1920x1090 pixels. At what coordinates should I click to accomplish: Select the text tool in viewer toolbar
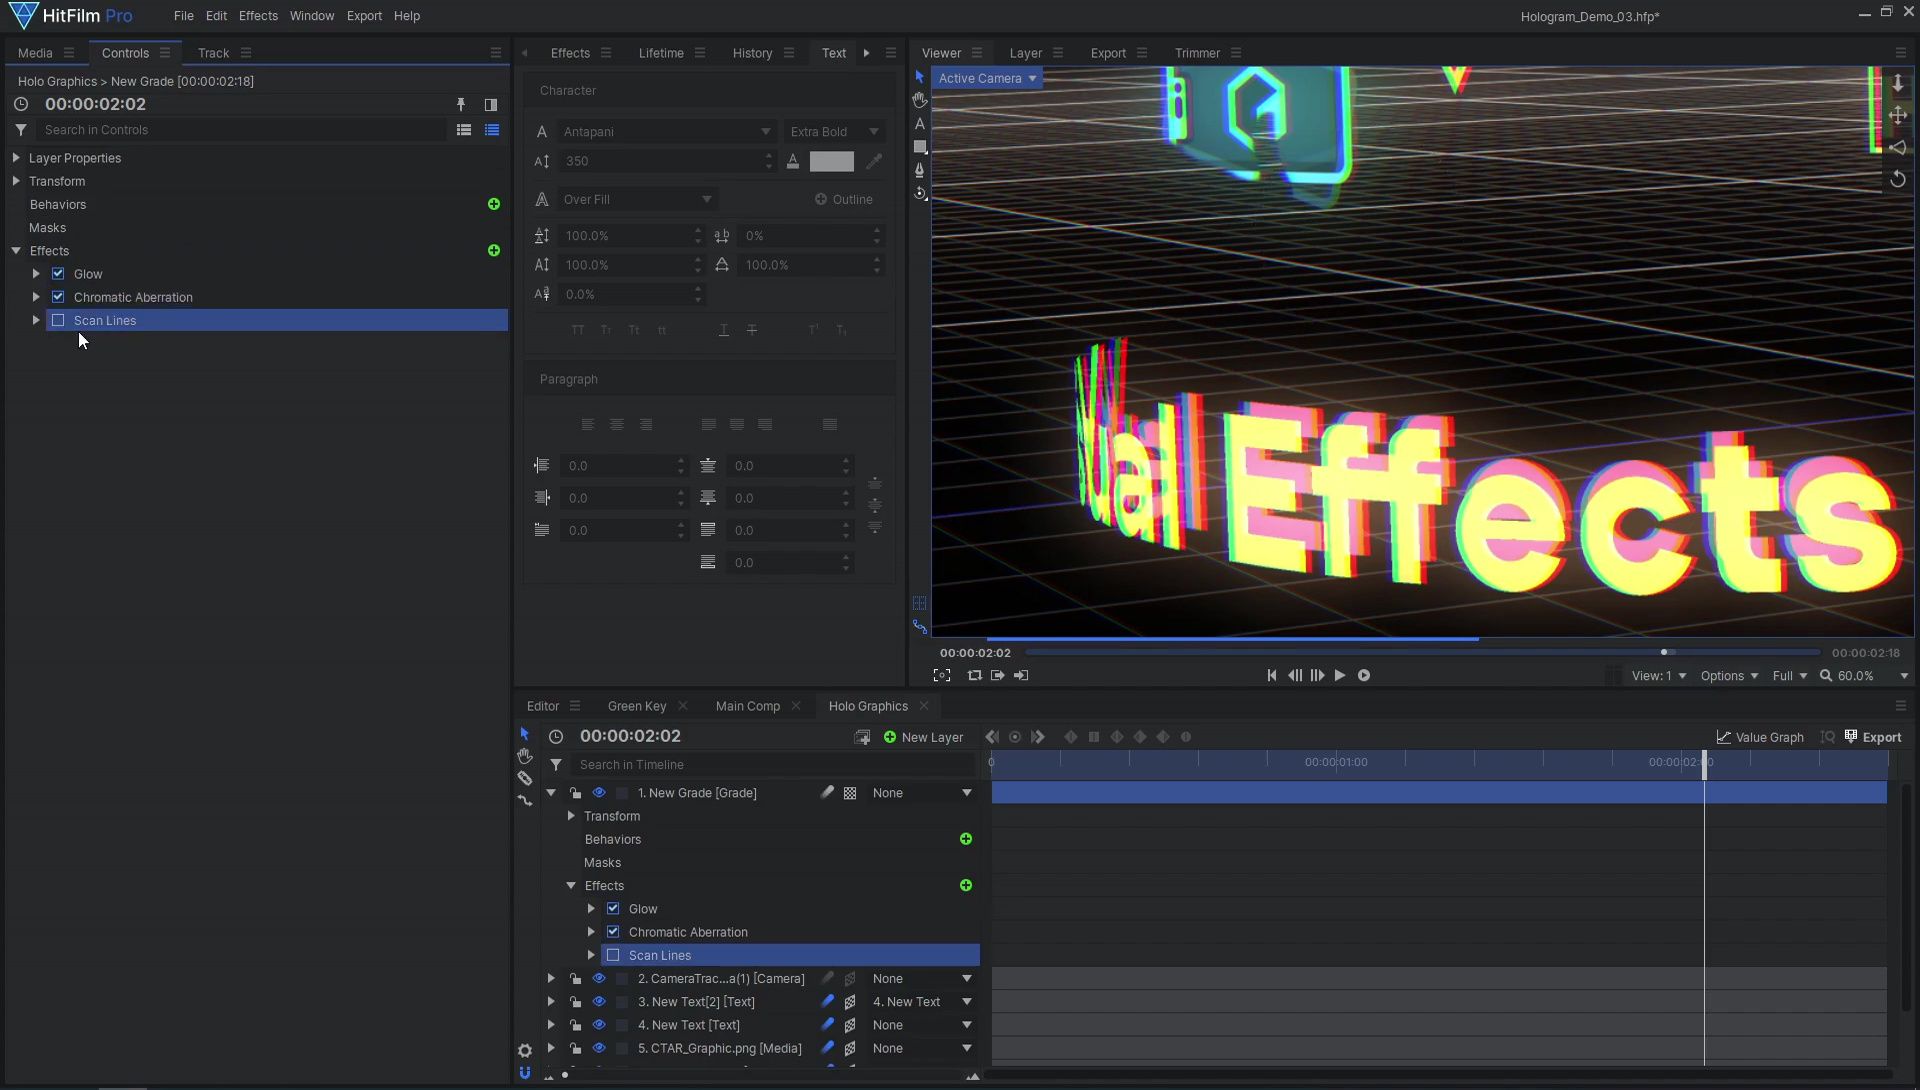[920, 124]
